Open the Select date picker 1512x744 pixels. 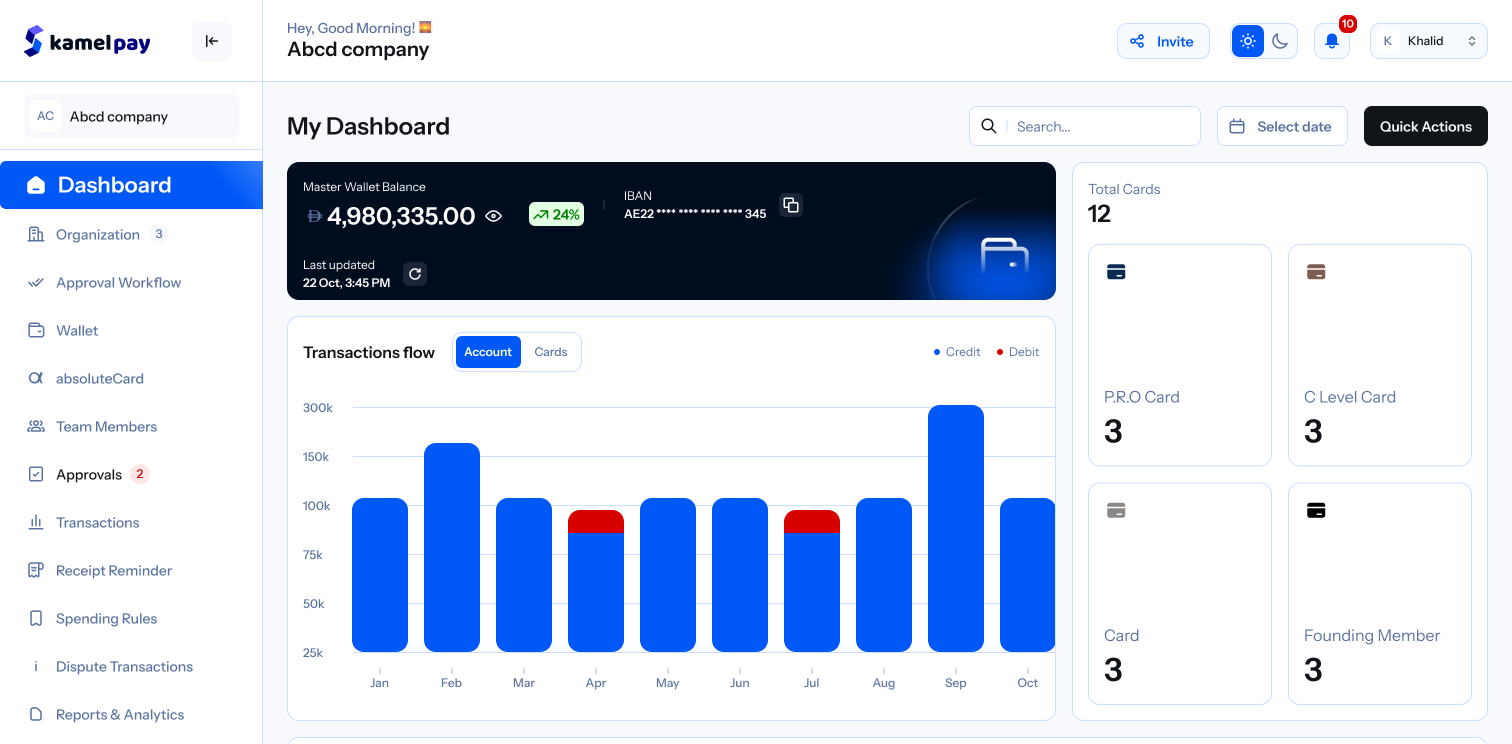pos(1282,126)
